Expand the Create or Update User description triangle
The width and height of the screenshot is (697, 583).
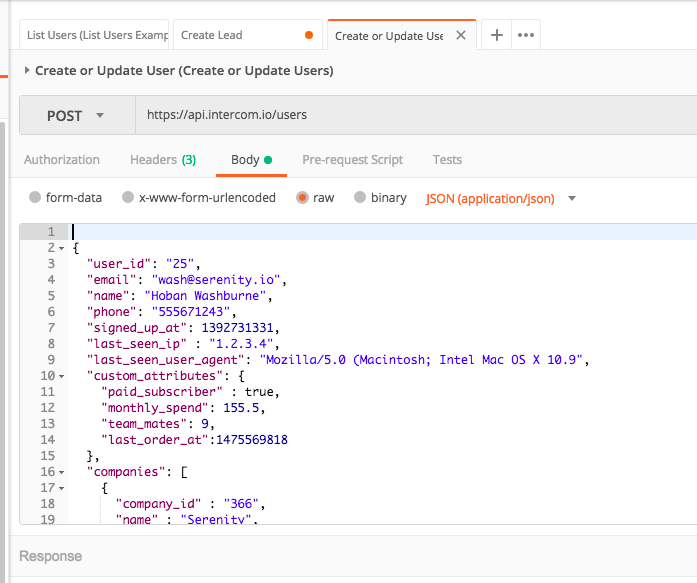point(27,71)
